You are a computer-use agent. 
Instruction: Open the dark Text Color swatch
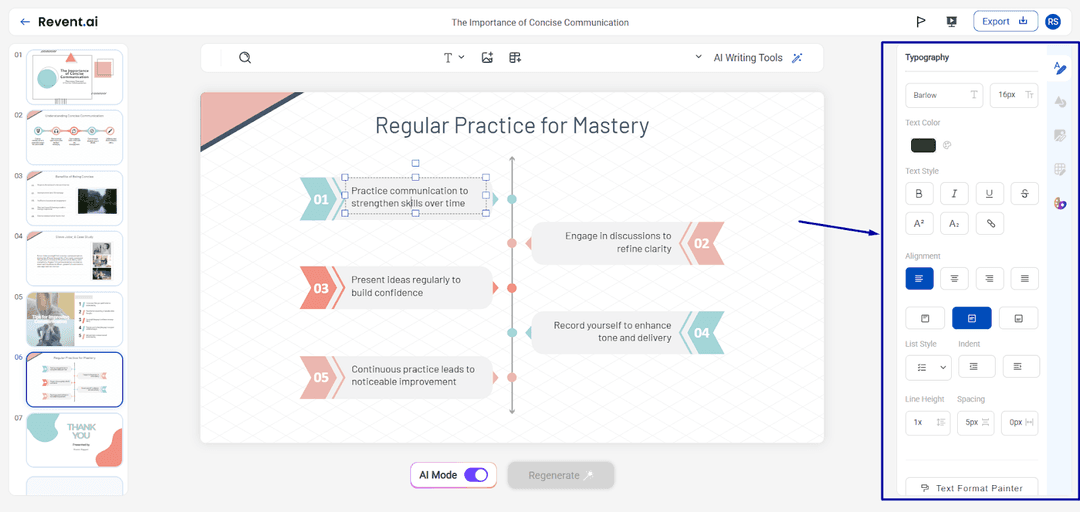pyautogui.click(x=923, y=145)
